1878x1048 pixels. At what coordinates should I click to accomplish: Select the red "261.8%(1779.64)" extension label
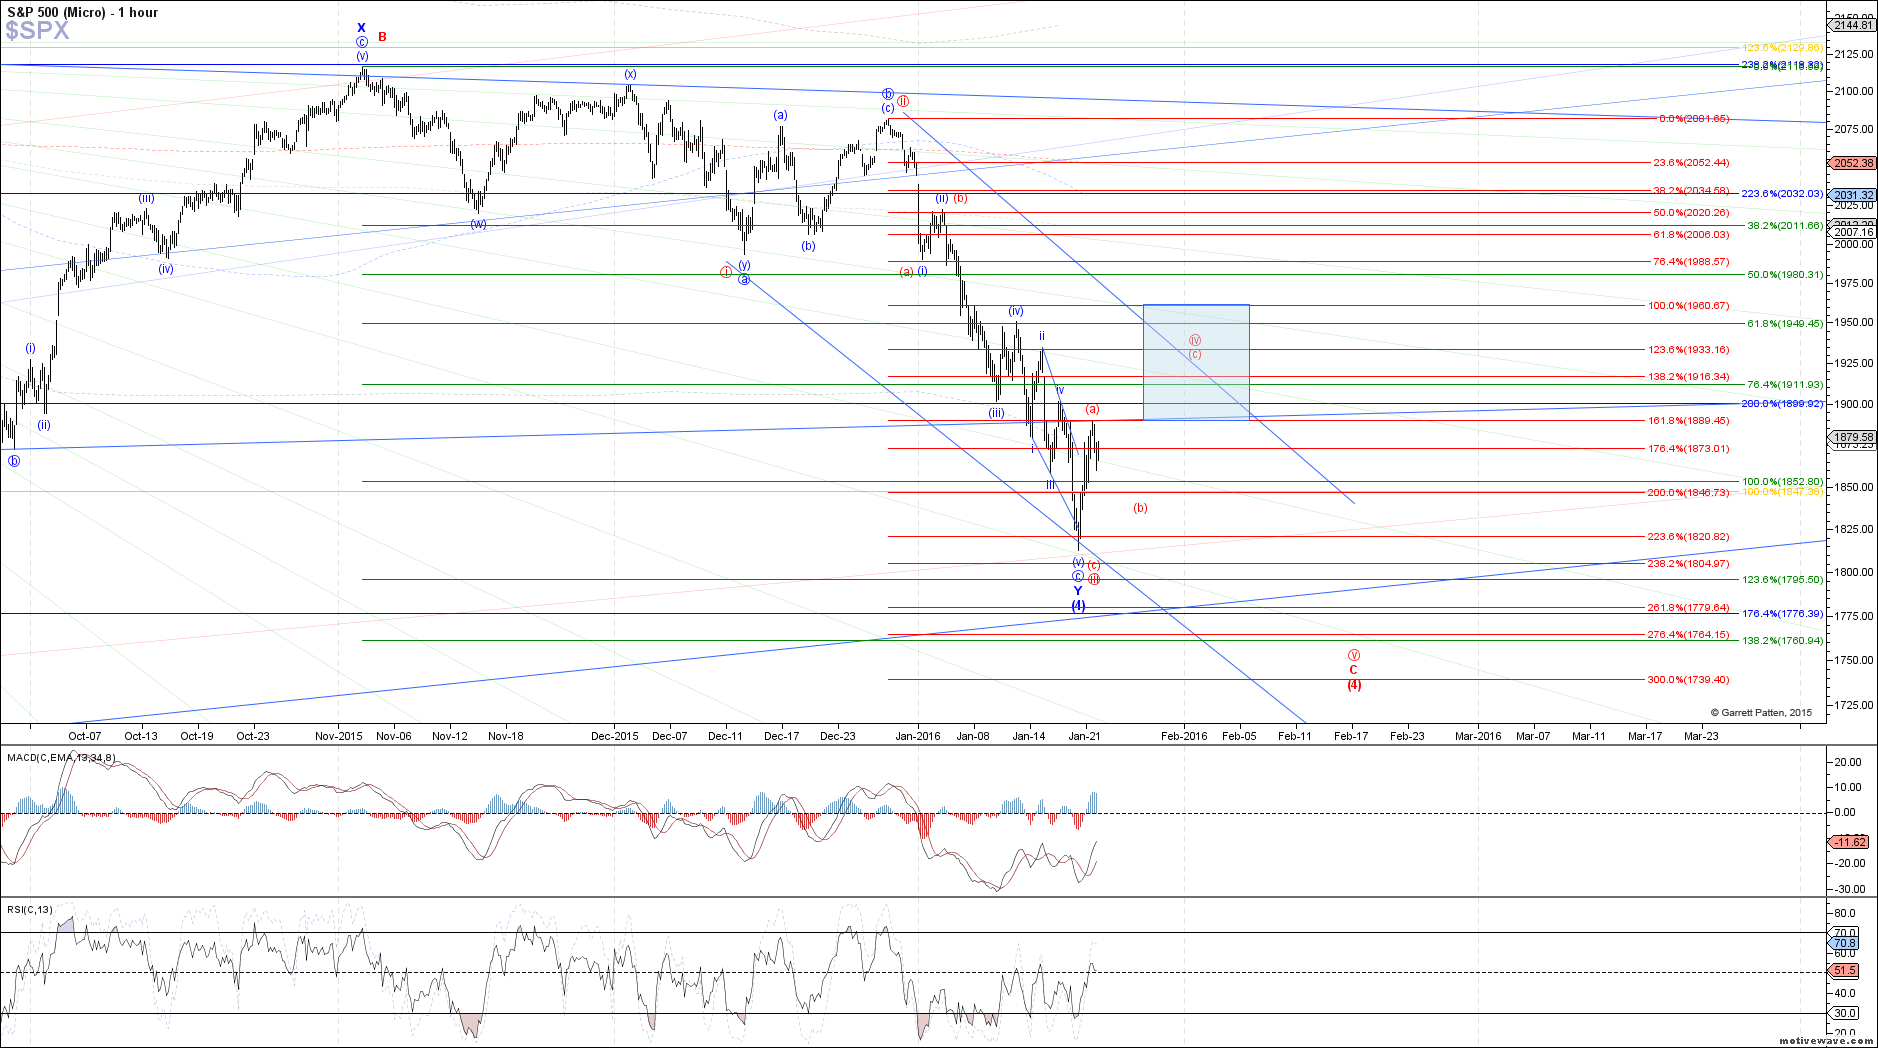point(1688,608)
